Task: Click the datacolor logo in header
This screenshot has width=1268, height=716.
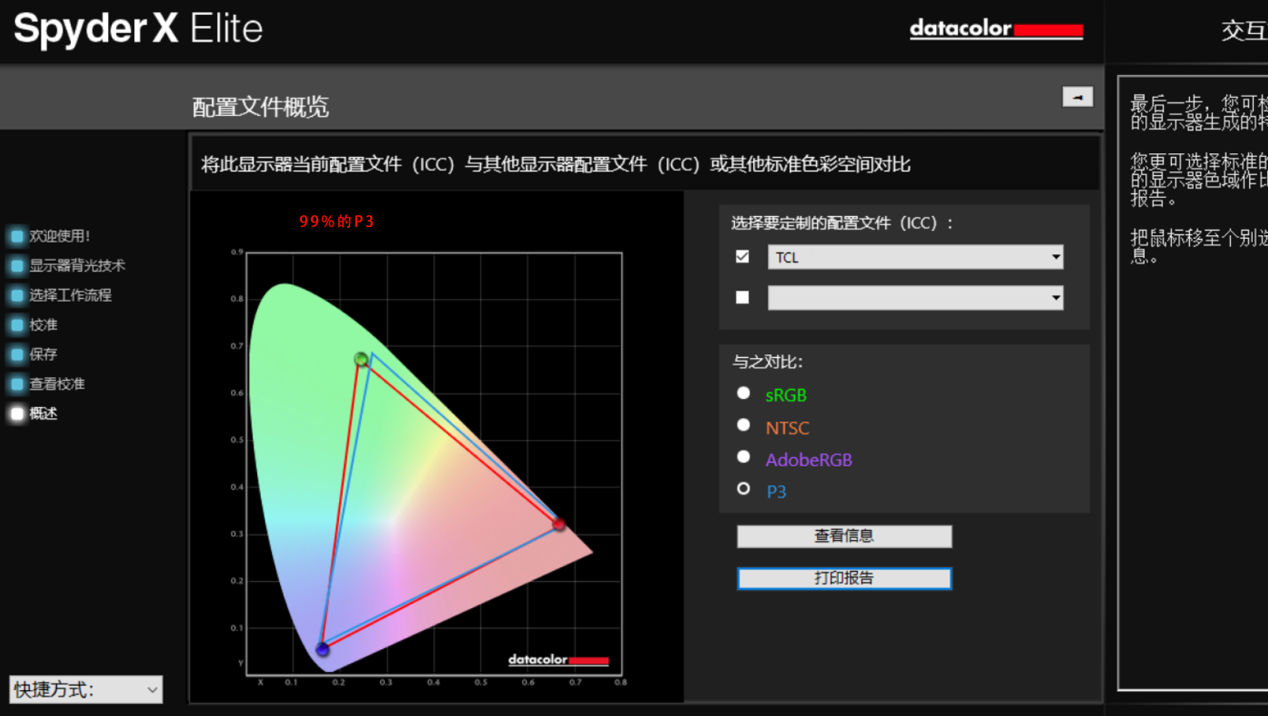Action: coord(996,29)
